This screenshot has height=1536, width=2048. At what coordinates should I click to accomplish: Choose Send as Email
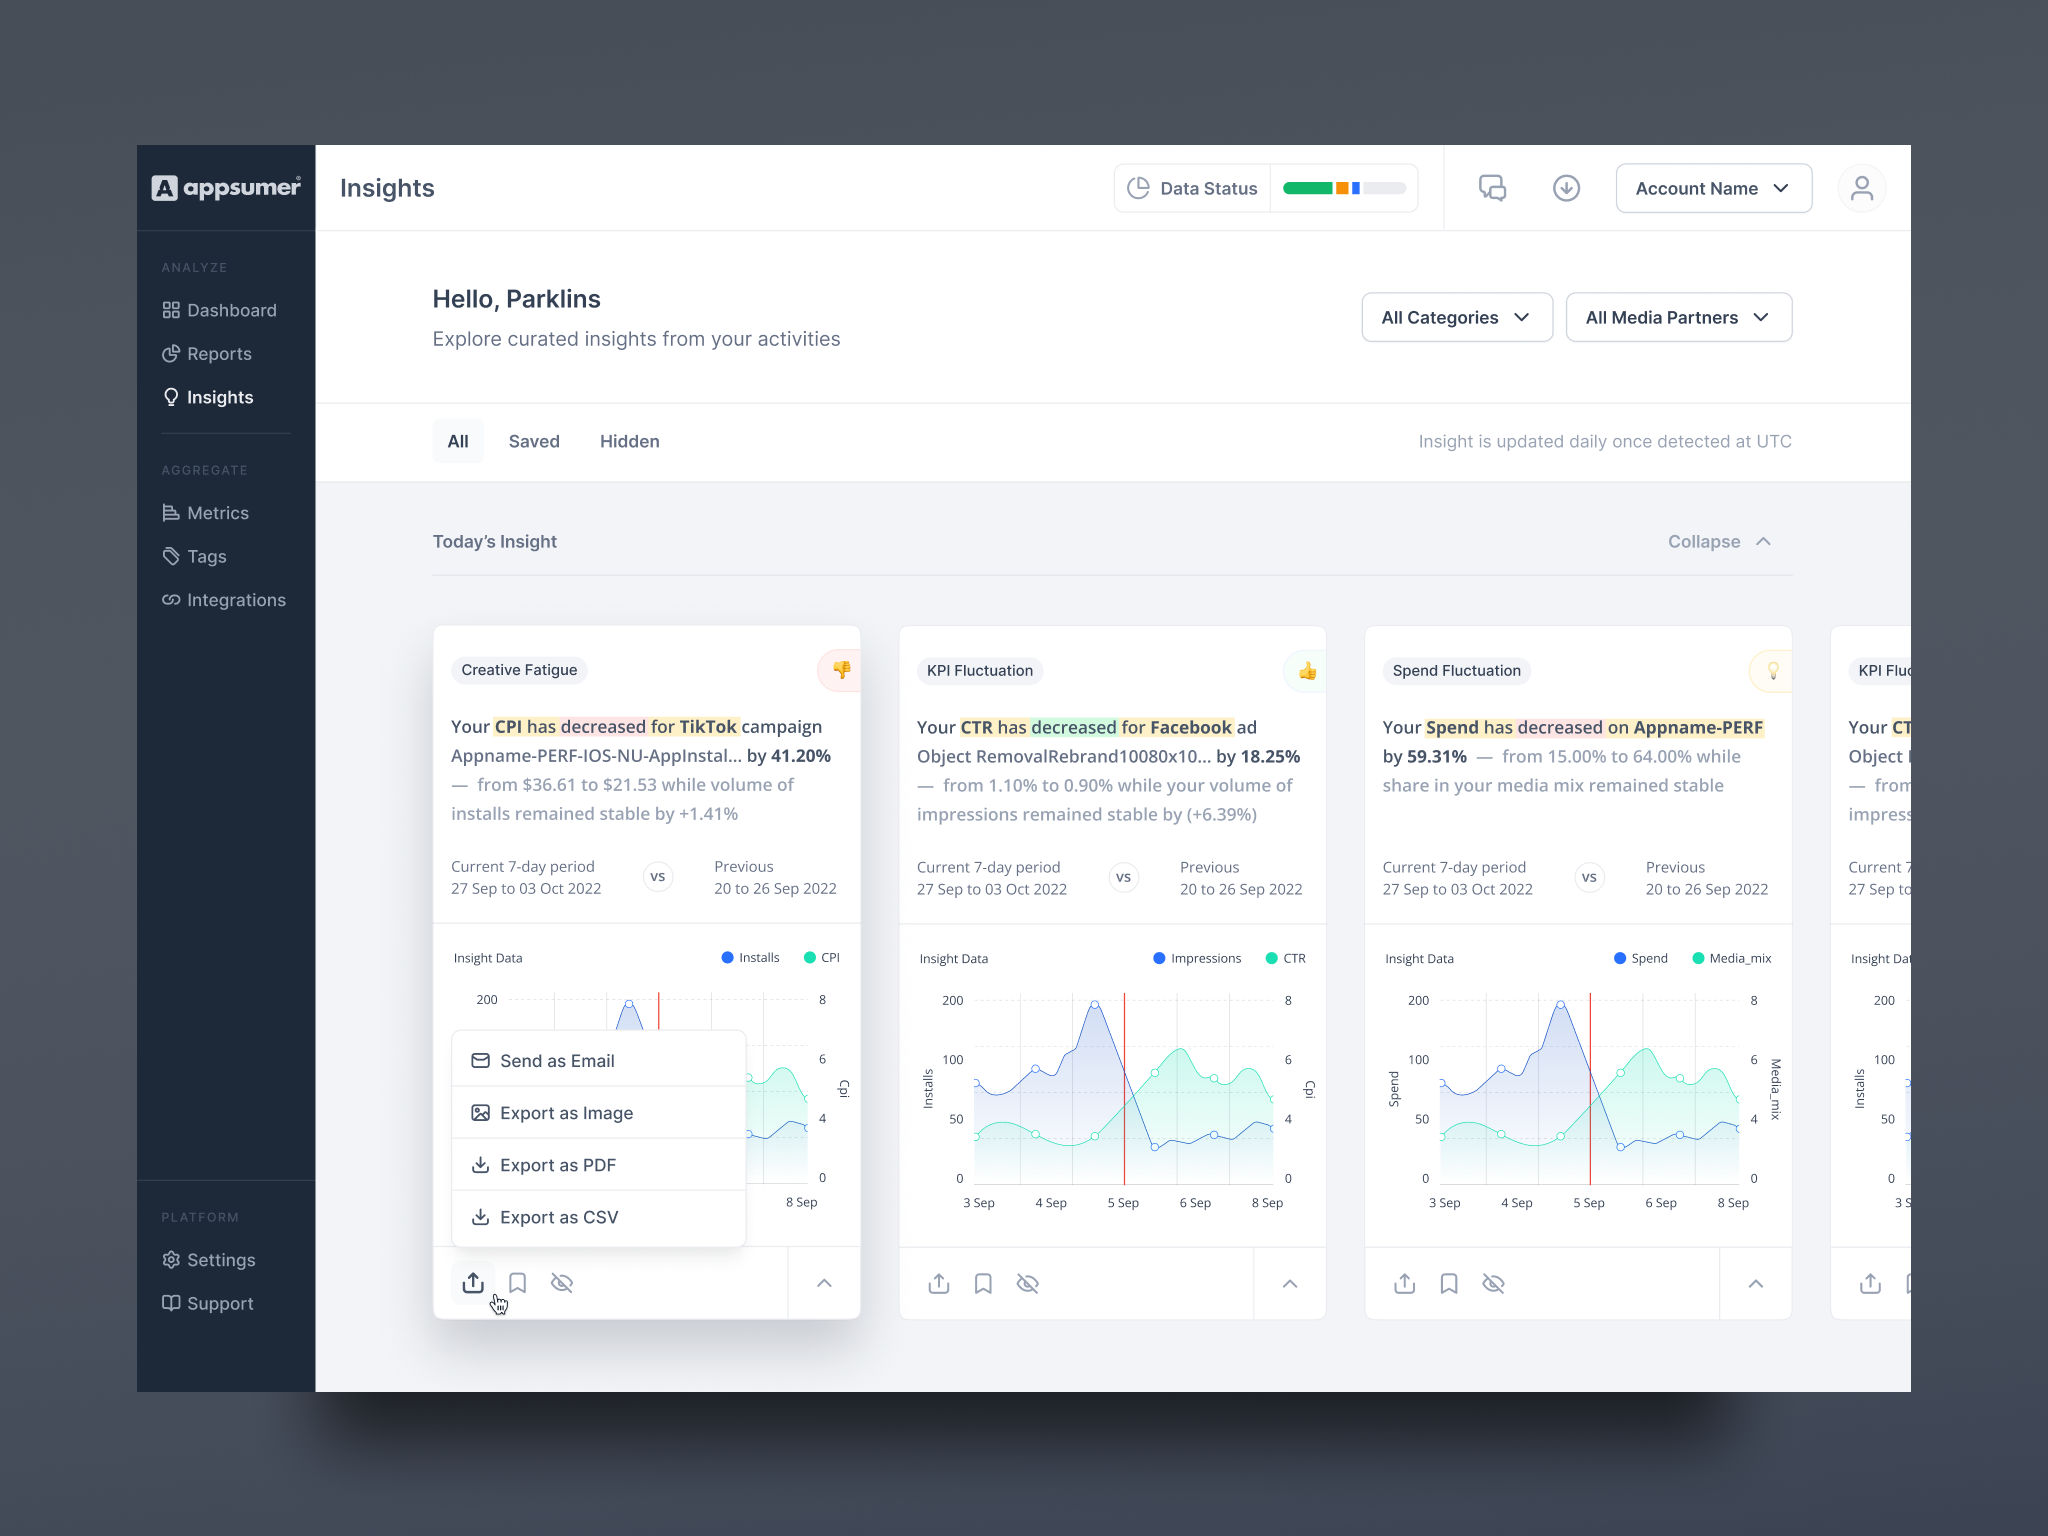599,1060
